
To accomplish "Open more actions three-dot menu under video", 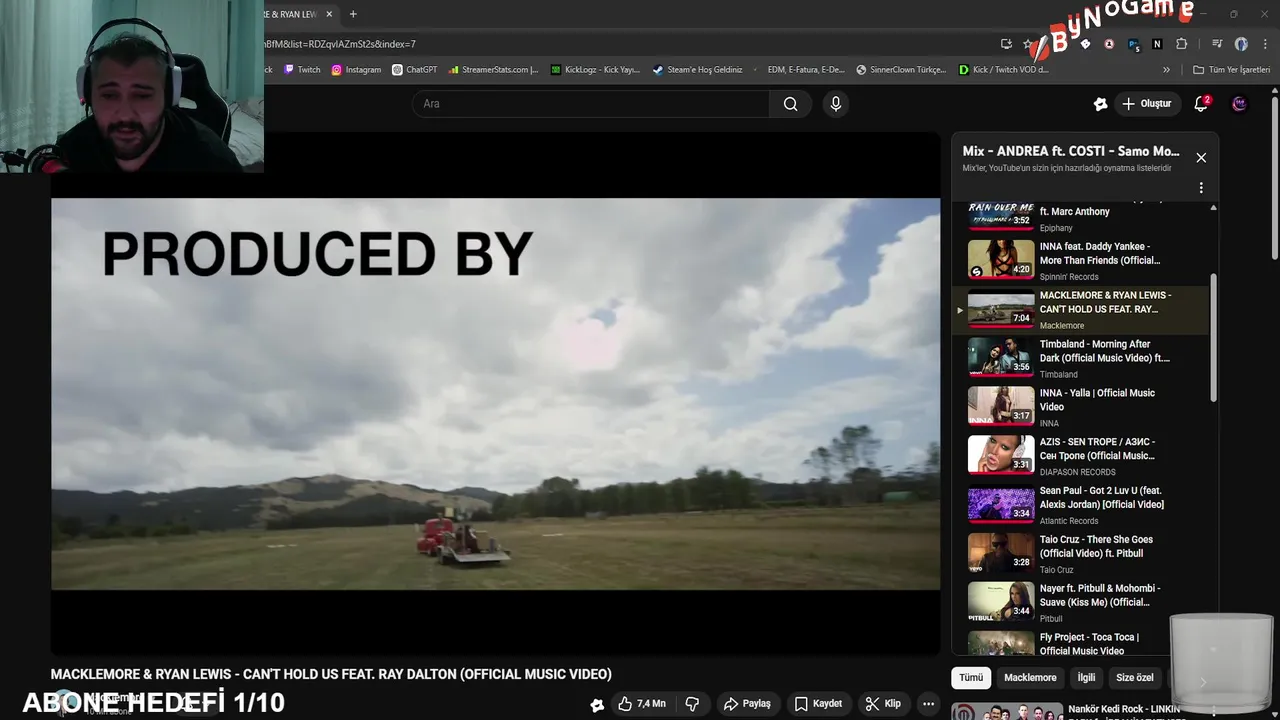I will (x=928, y=704).
